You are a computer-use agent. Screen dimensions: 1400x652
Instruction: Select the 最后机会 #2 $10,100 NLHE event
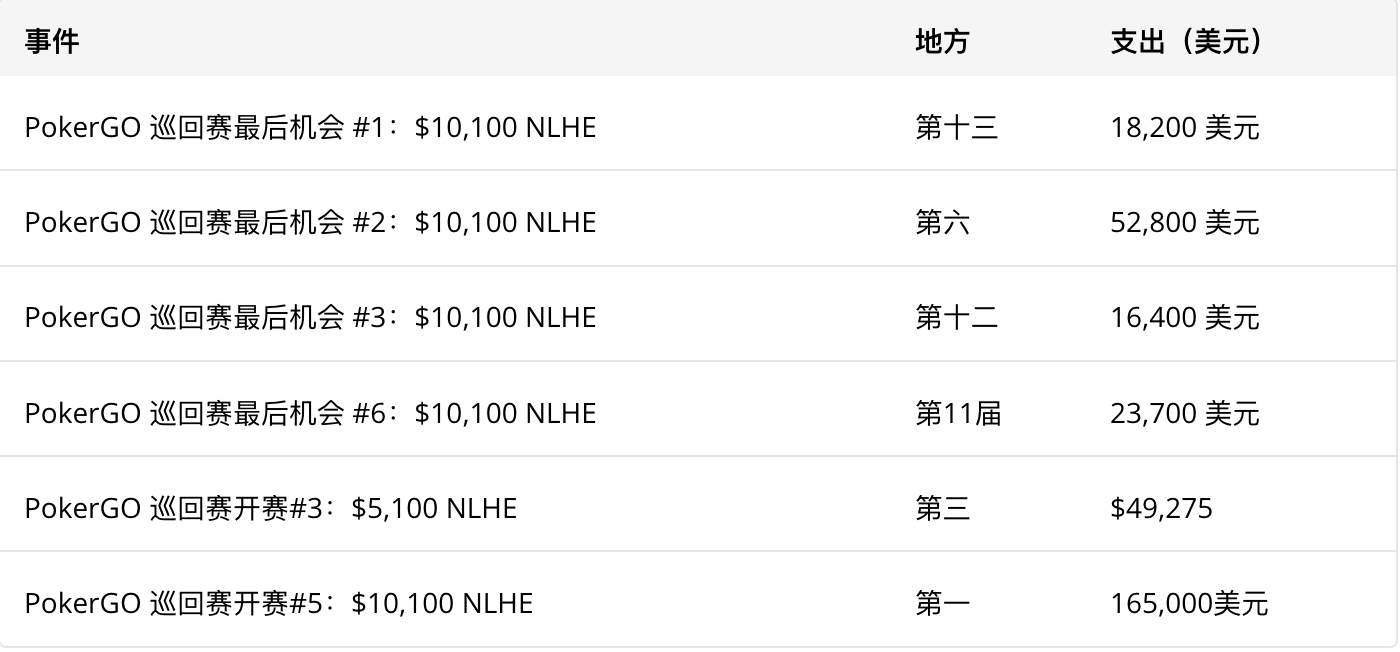pyautogui.click(x=310, y=222)
